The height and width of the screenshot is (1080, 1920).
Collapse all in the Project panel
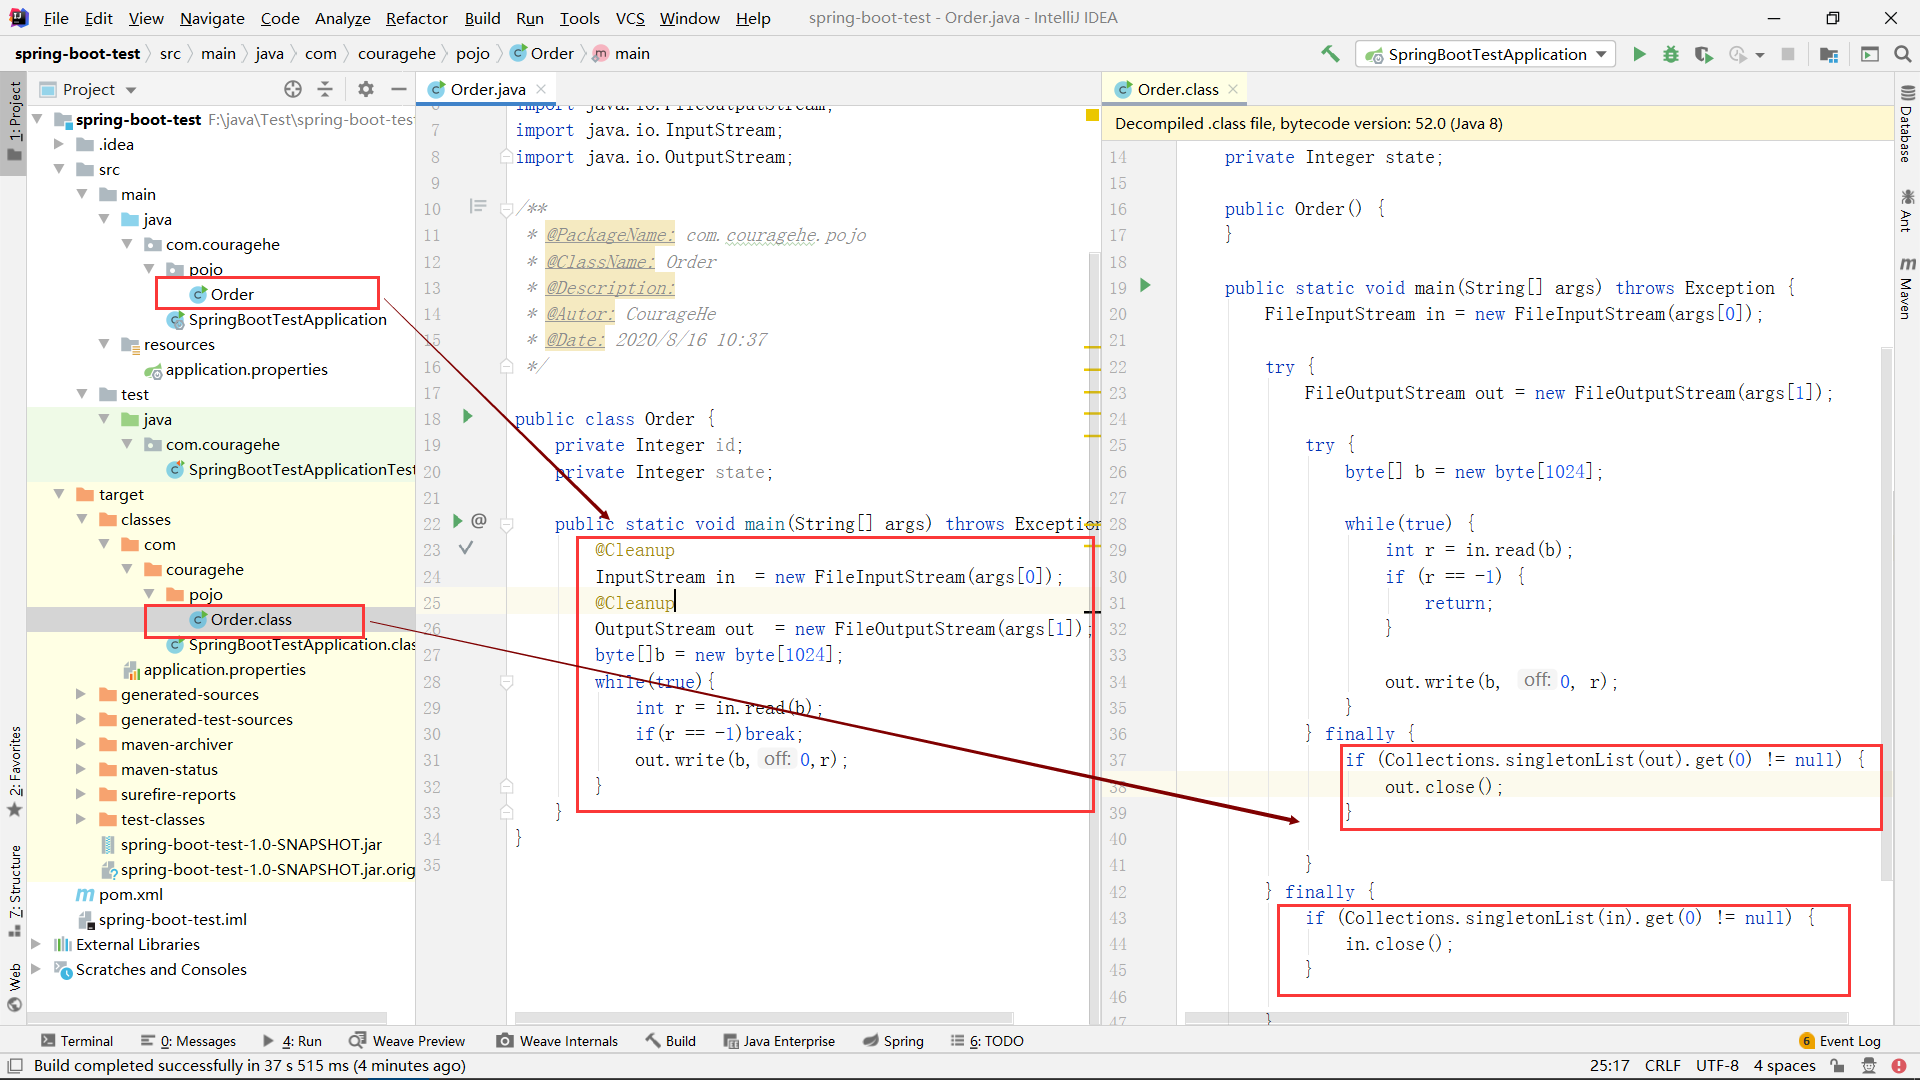(x=325, y=89)
